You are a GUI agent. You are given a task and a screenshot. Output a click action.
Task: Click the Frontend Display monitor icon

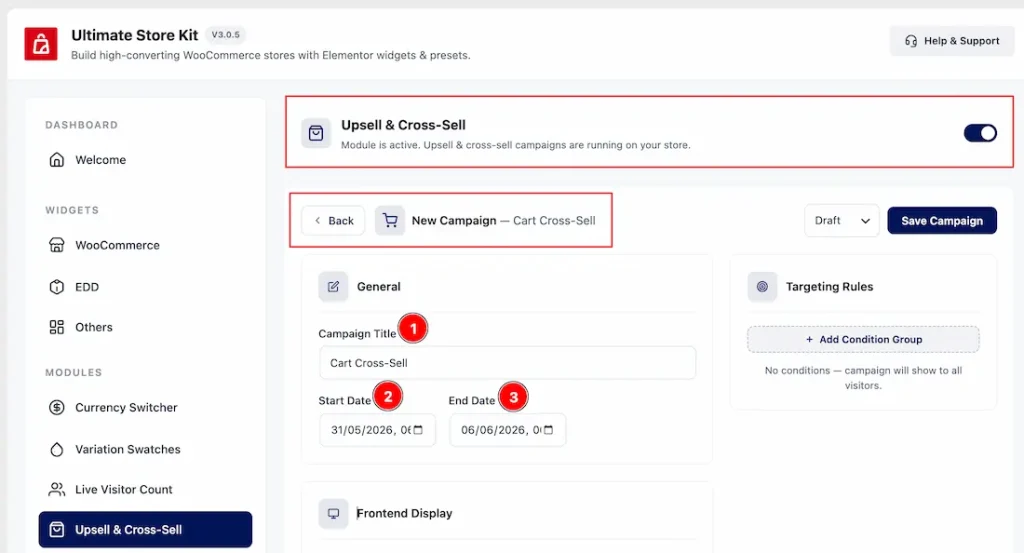(333, 514)
